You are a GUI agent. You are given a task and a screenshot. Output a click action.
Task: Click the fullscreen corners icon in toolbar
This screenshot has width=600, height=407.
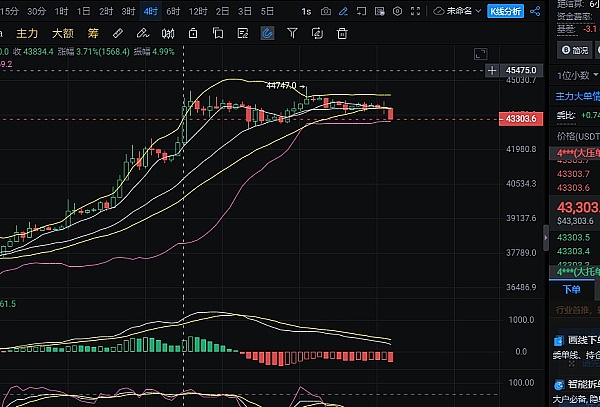pyautogui.click(x=417, y=11)
